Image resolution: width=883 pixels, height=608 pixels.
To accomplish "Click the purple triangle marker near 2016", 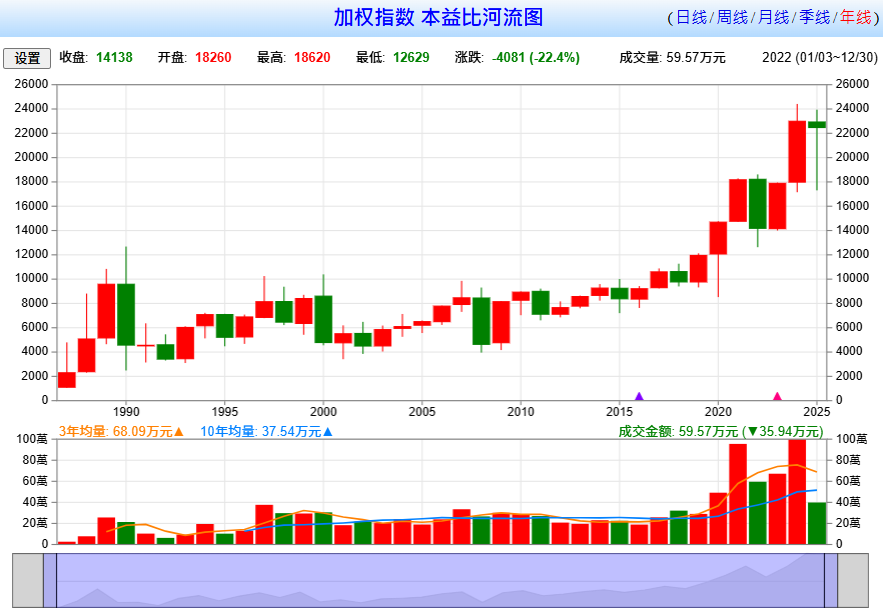I will (x=639, y=396).
